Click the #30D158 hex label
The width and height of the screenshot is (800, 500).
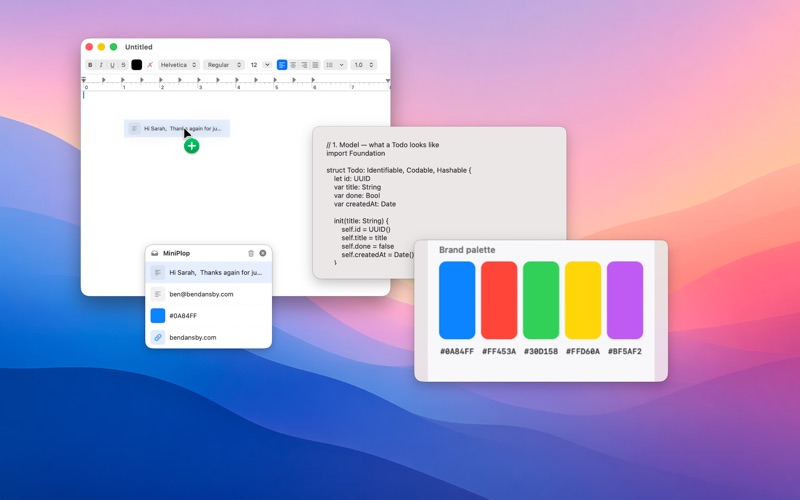[x=541, y=352]
